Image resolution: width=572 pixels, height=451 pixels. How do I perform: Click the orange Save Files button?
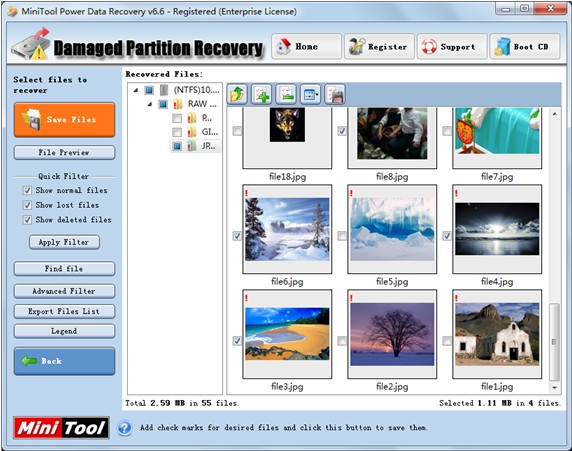pos(64,120)
